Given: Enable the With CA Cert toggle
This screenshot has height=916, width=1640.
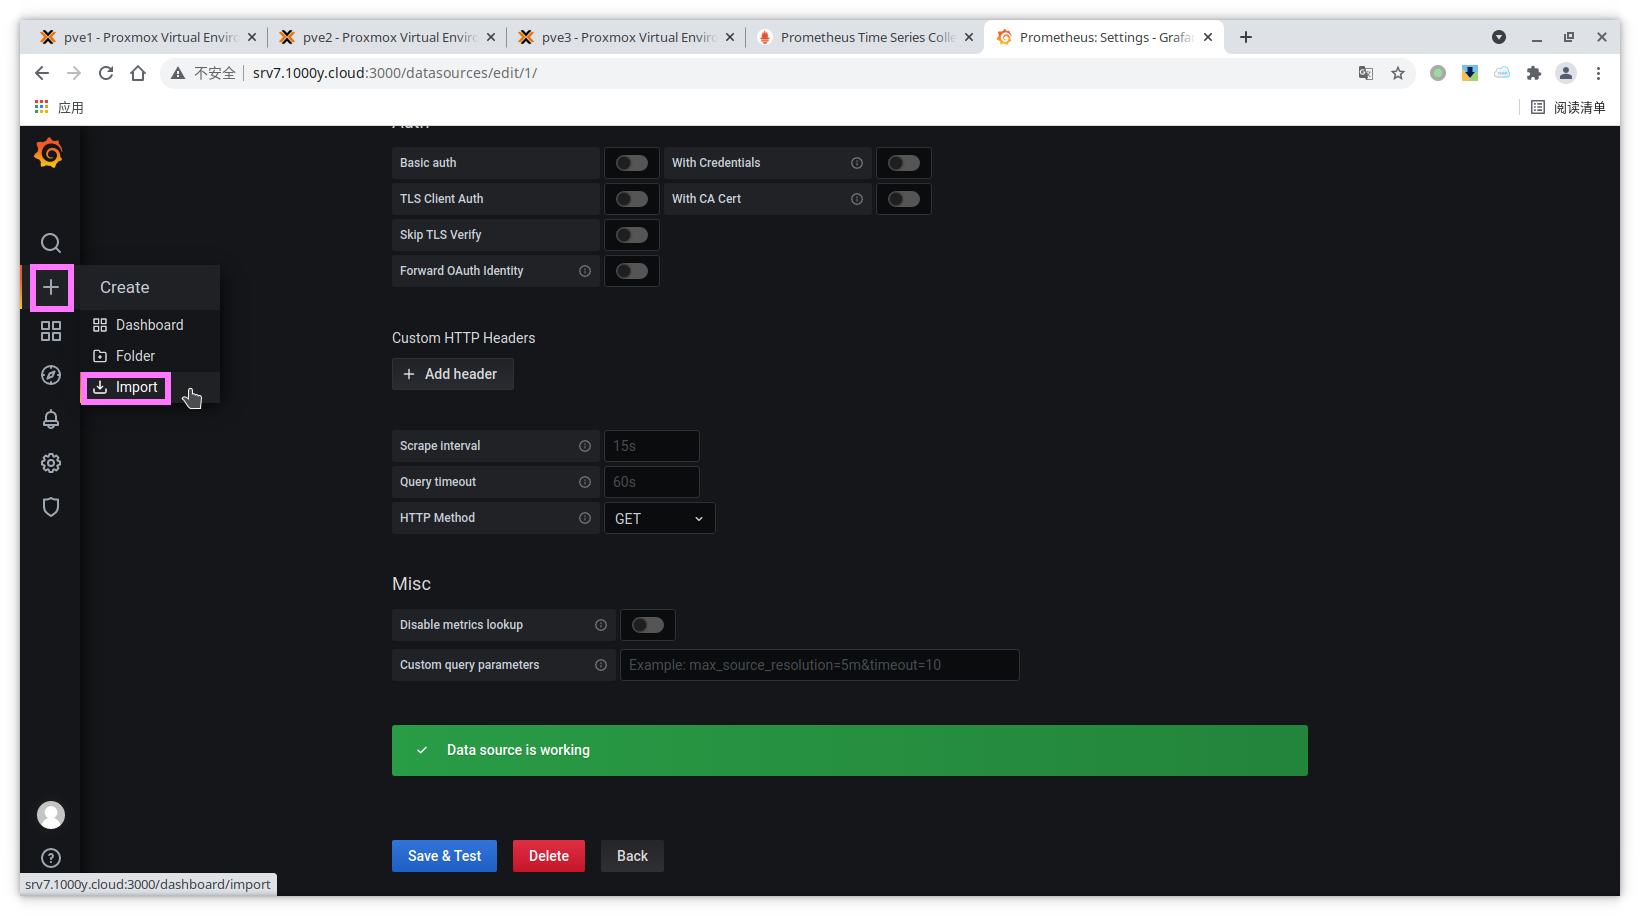Looking at the screenshot, I should [903, 199].
